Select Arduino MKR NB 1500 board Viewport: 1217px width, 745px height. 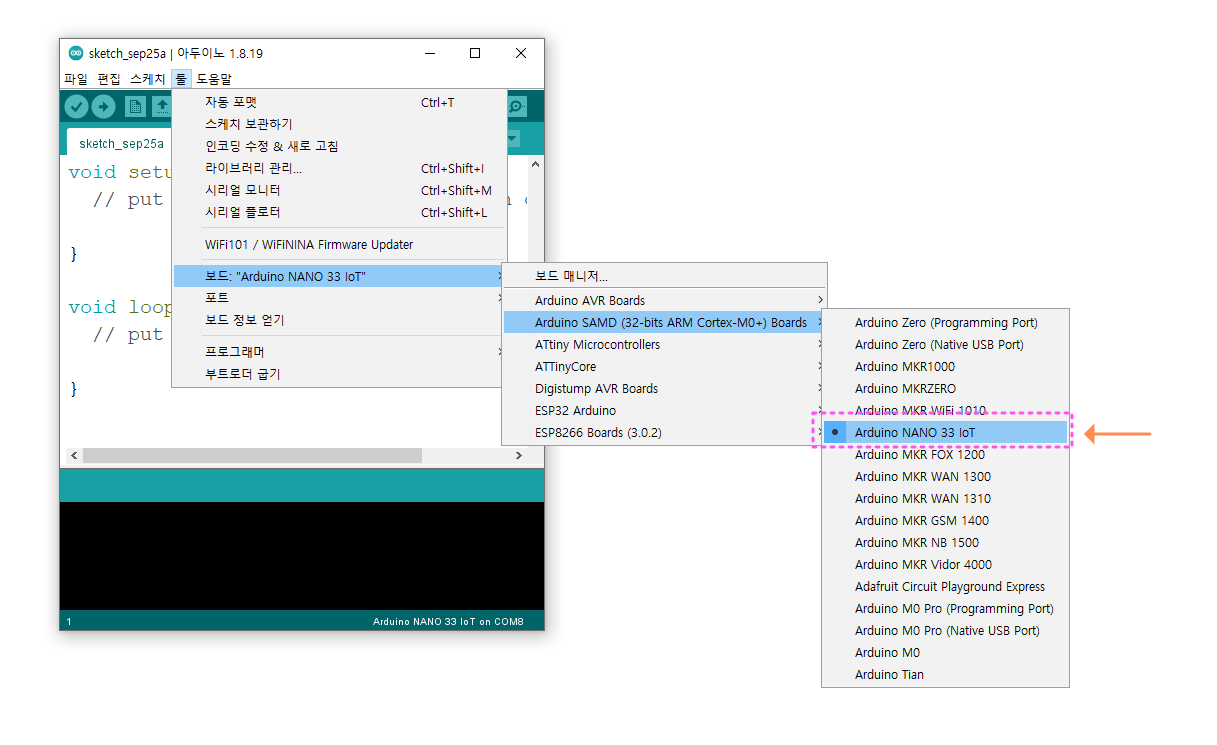click(x=945, y=542)
